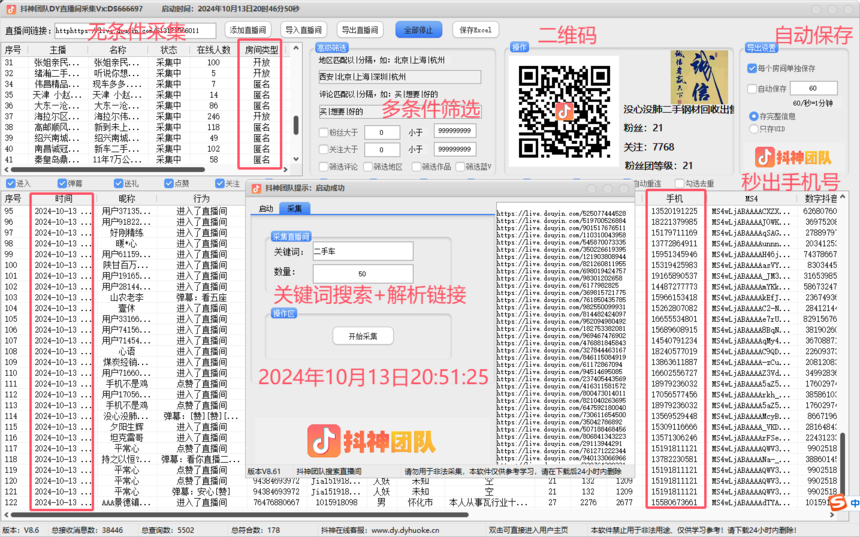Viewport: 860px width, 537px height.
Task: Click the logo icon in the prompt dialog title
Action: click(x=256, y=188)
